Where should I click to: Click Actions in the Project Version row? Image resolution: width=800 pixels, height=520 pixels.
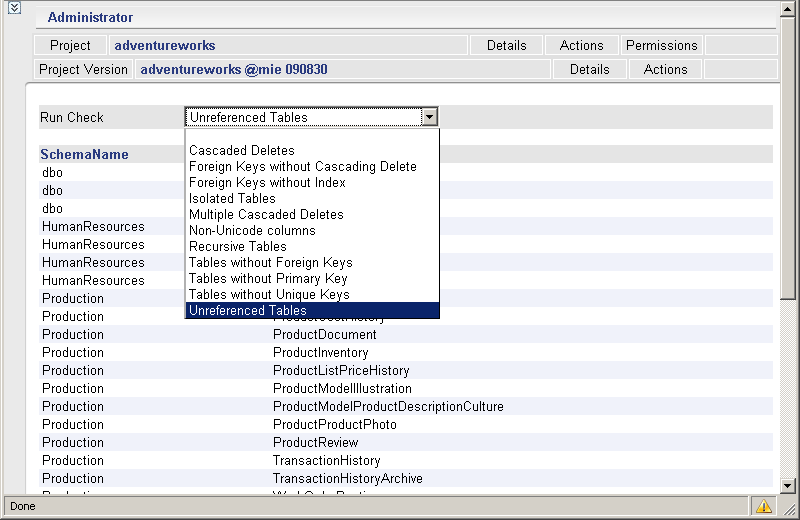[665, 69]
